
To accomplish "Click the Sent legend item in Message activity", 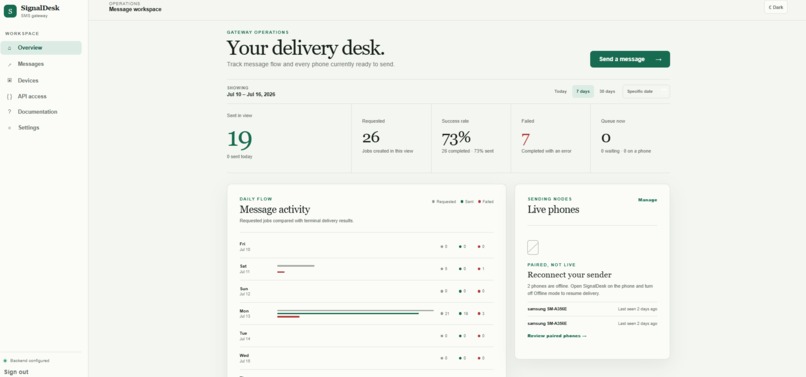I will coord(467,202).
